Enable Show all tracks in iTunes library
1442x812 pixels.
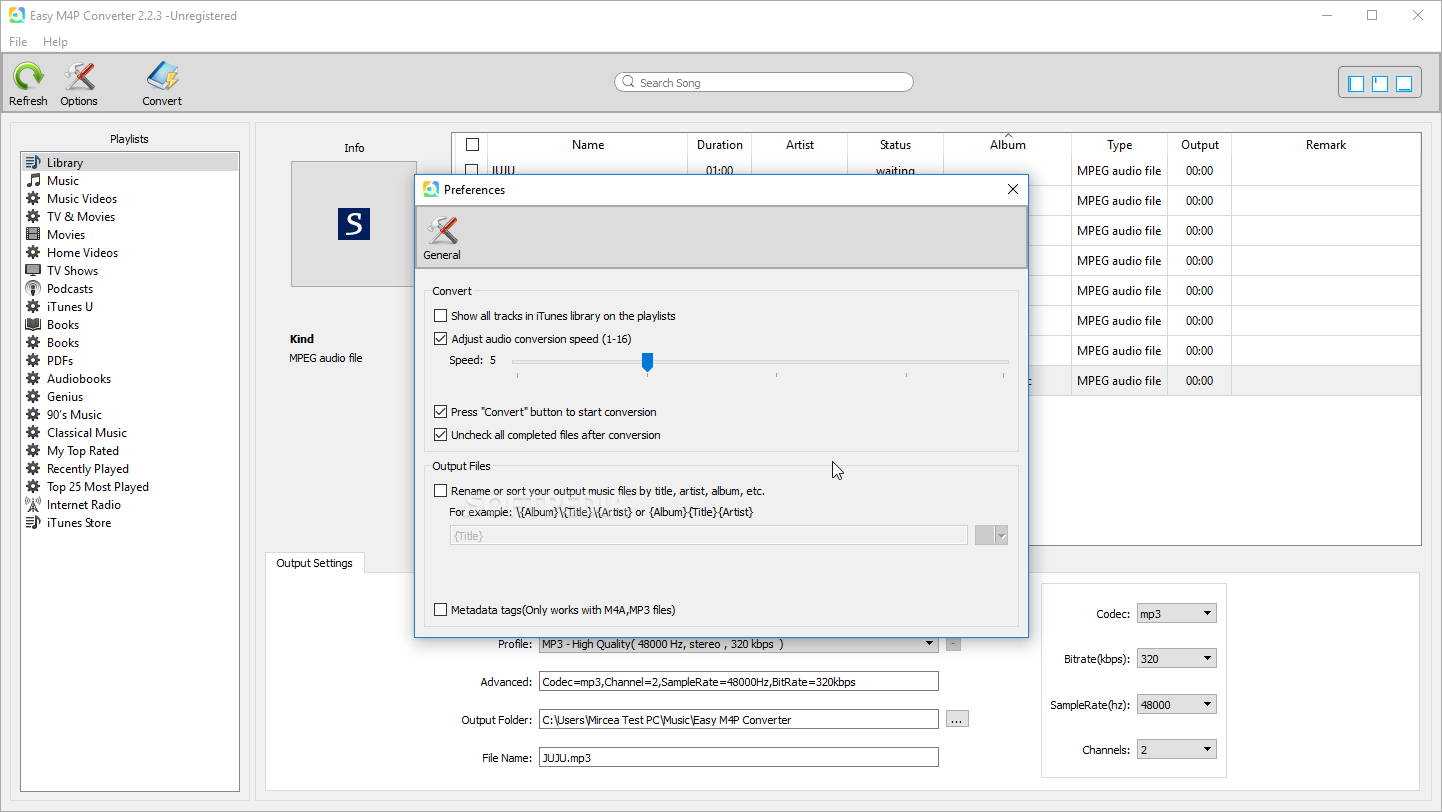441,316
